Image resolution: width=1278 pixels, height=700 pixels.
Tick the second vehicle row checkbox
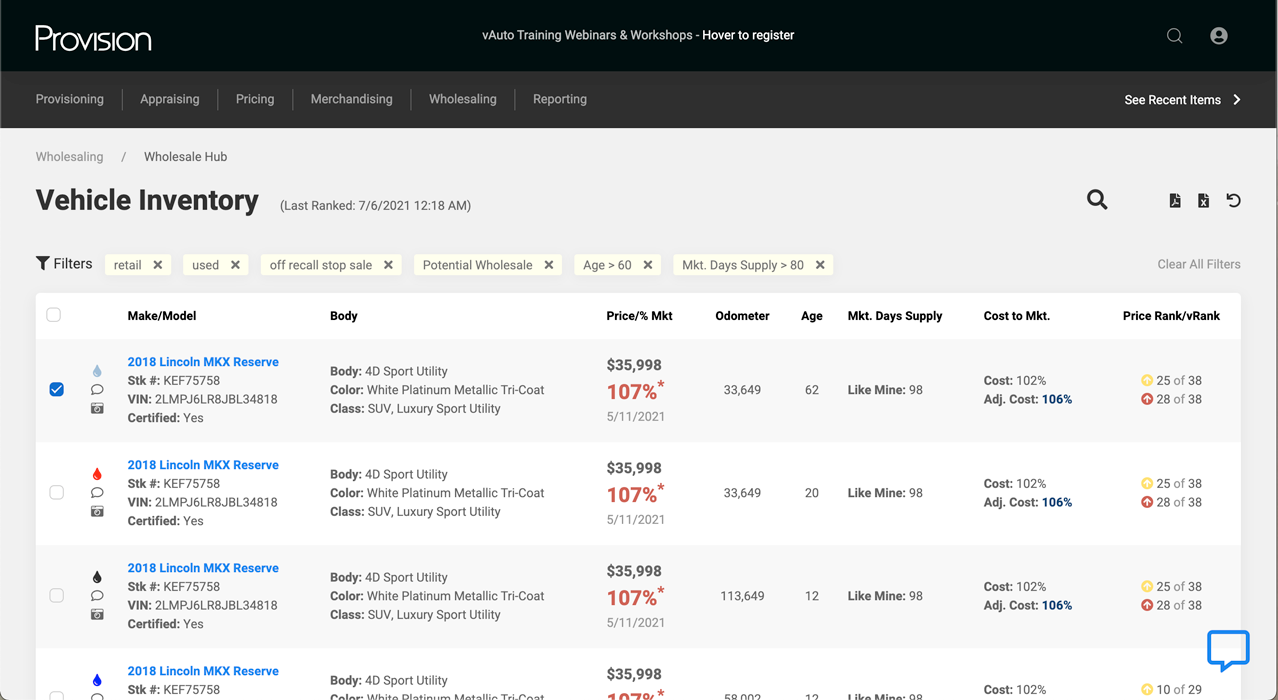tap(57, 492)
